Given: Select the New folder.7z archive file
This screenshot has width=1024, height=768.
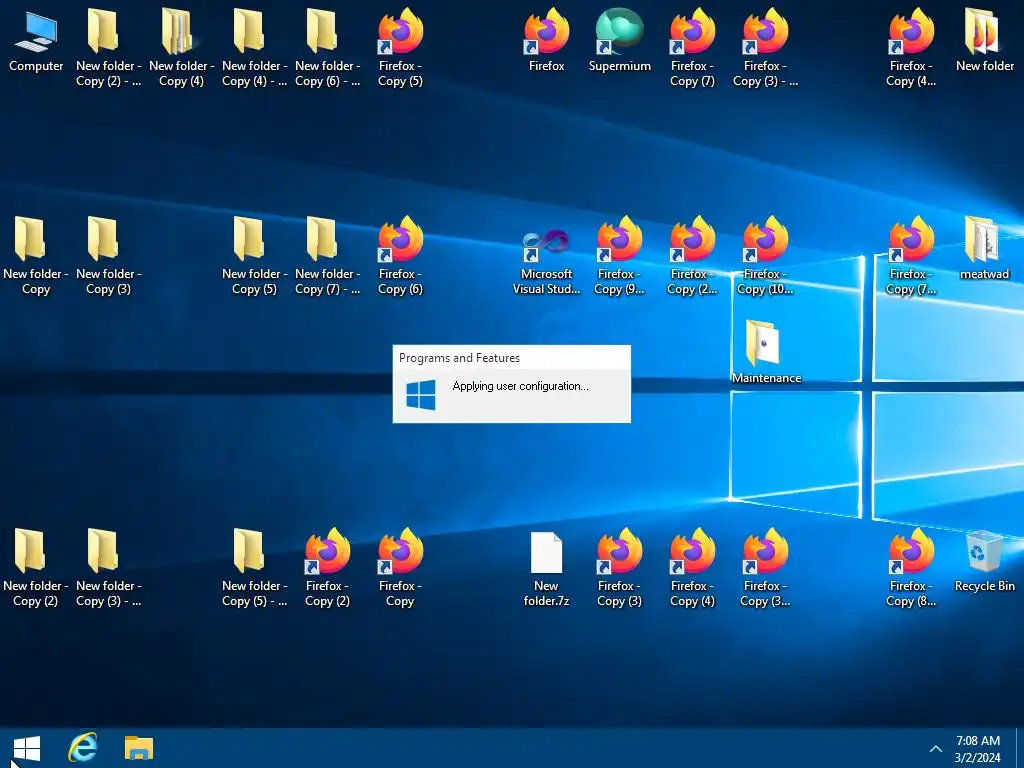Looking at the screenshot, I should [x=547, y=569].
